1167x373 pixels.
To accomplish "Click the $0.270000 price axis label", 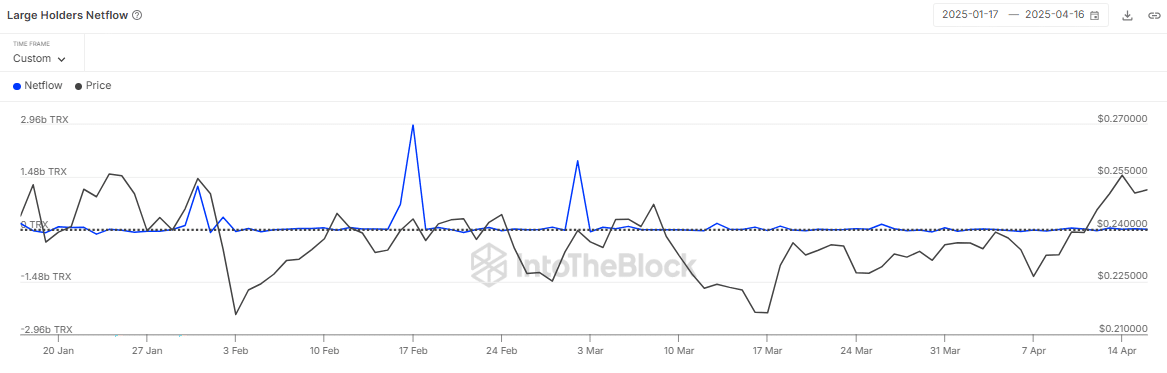I will pyautogui.click(x=1122, y=119).
